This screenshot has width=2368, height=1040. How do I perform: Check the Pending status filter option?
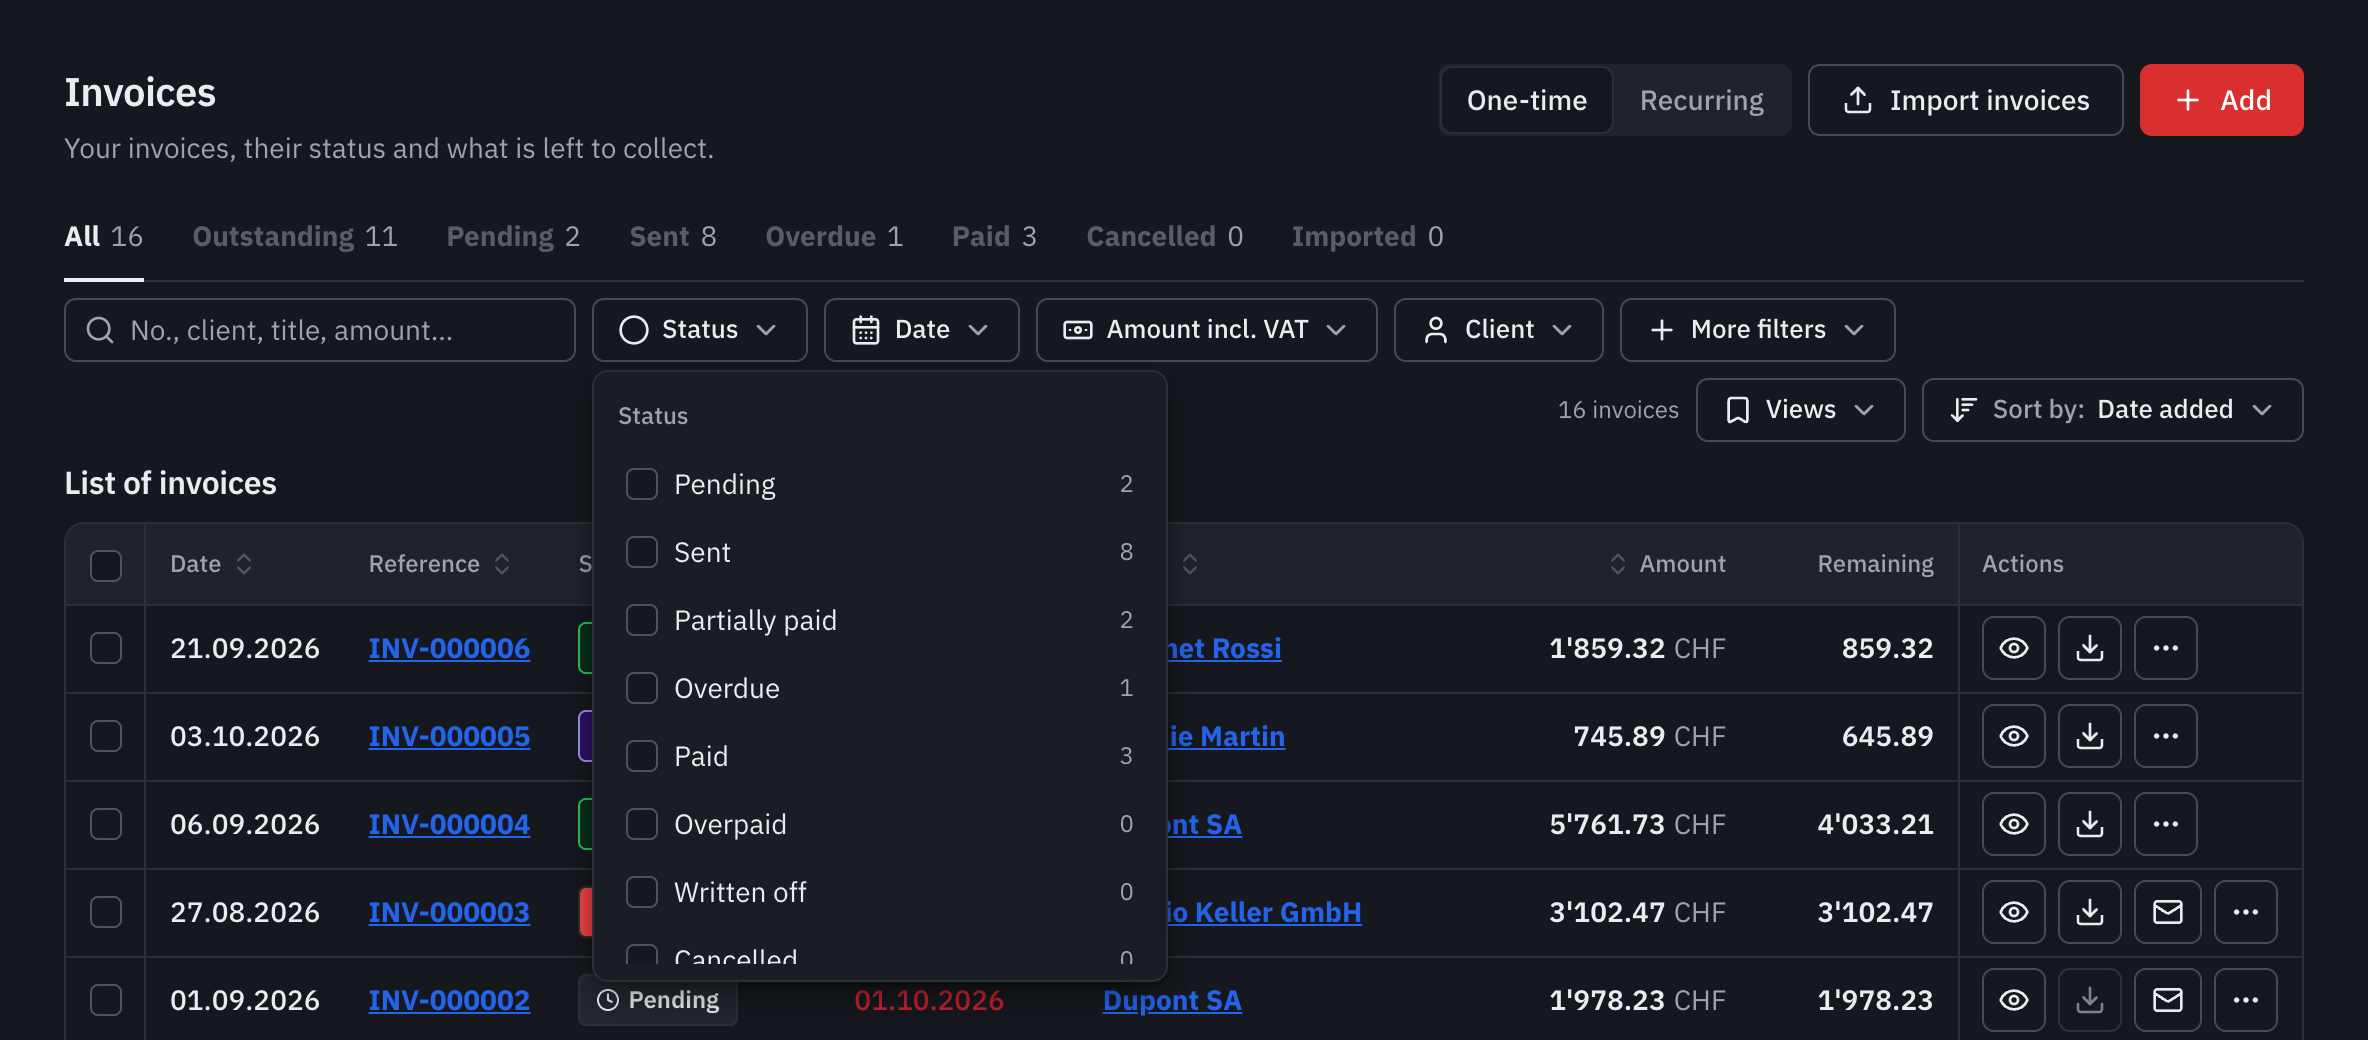(642, 484)
